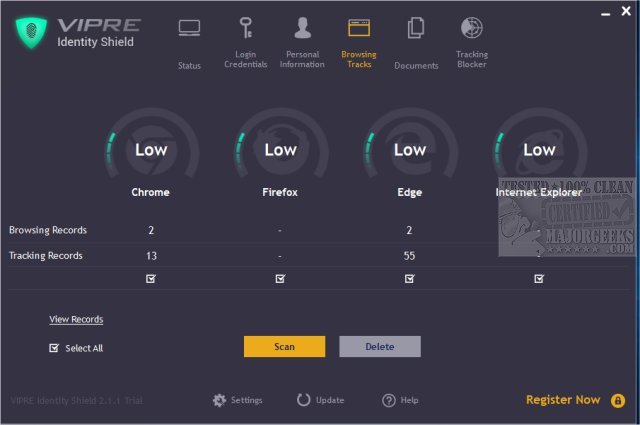Image resolution: width=640 pixels, height=425 pixels.
Task: Click the Chrome tracking records value 13
Action: click(151, 256)
